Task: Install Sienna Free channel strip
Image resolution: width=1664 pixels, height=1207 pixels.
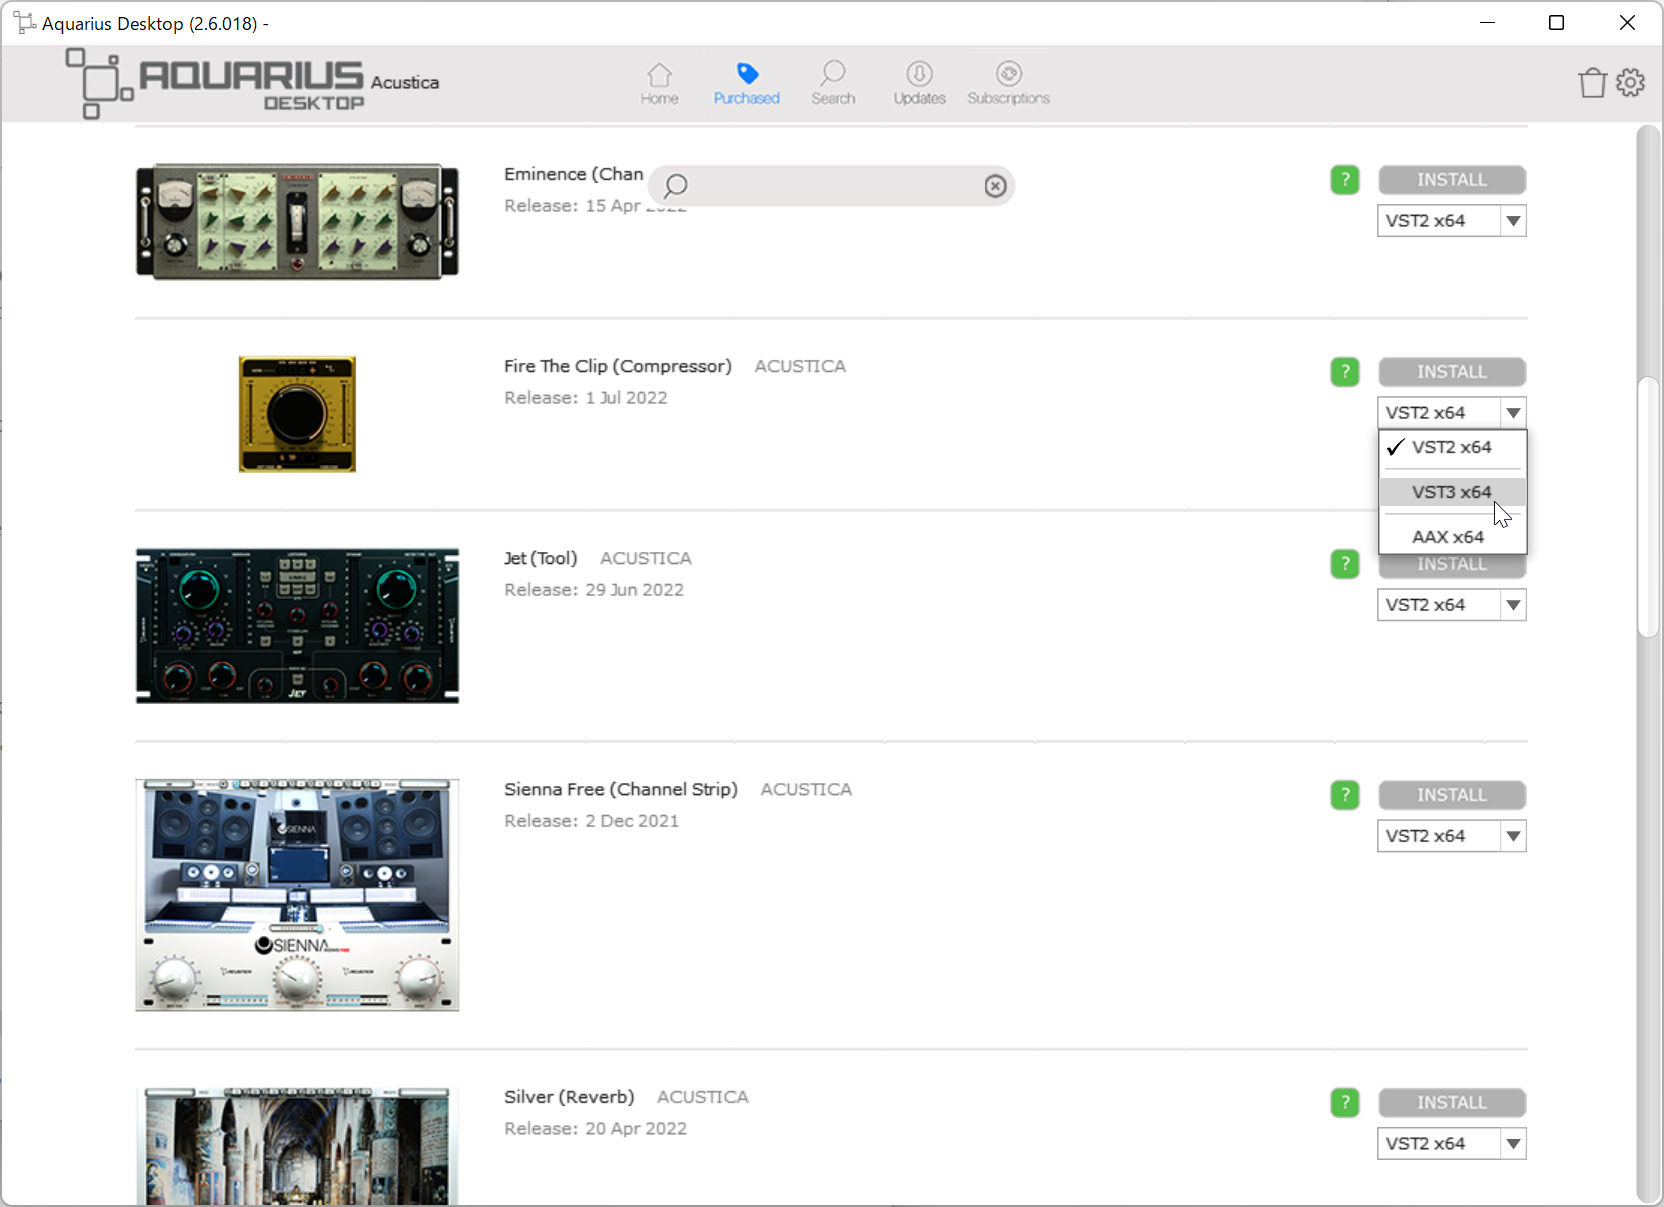Action: [x=1452, y=795]
